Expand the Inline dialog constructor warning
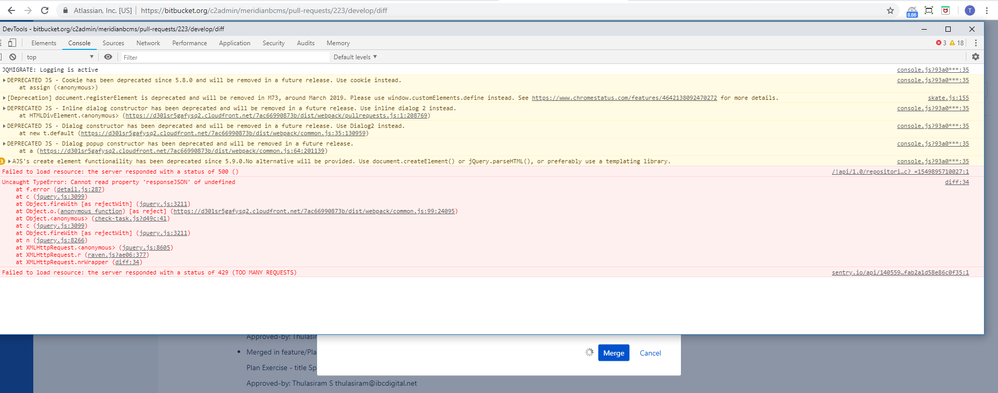 coord(4,108)
